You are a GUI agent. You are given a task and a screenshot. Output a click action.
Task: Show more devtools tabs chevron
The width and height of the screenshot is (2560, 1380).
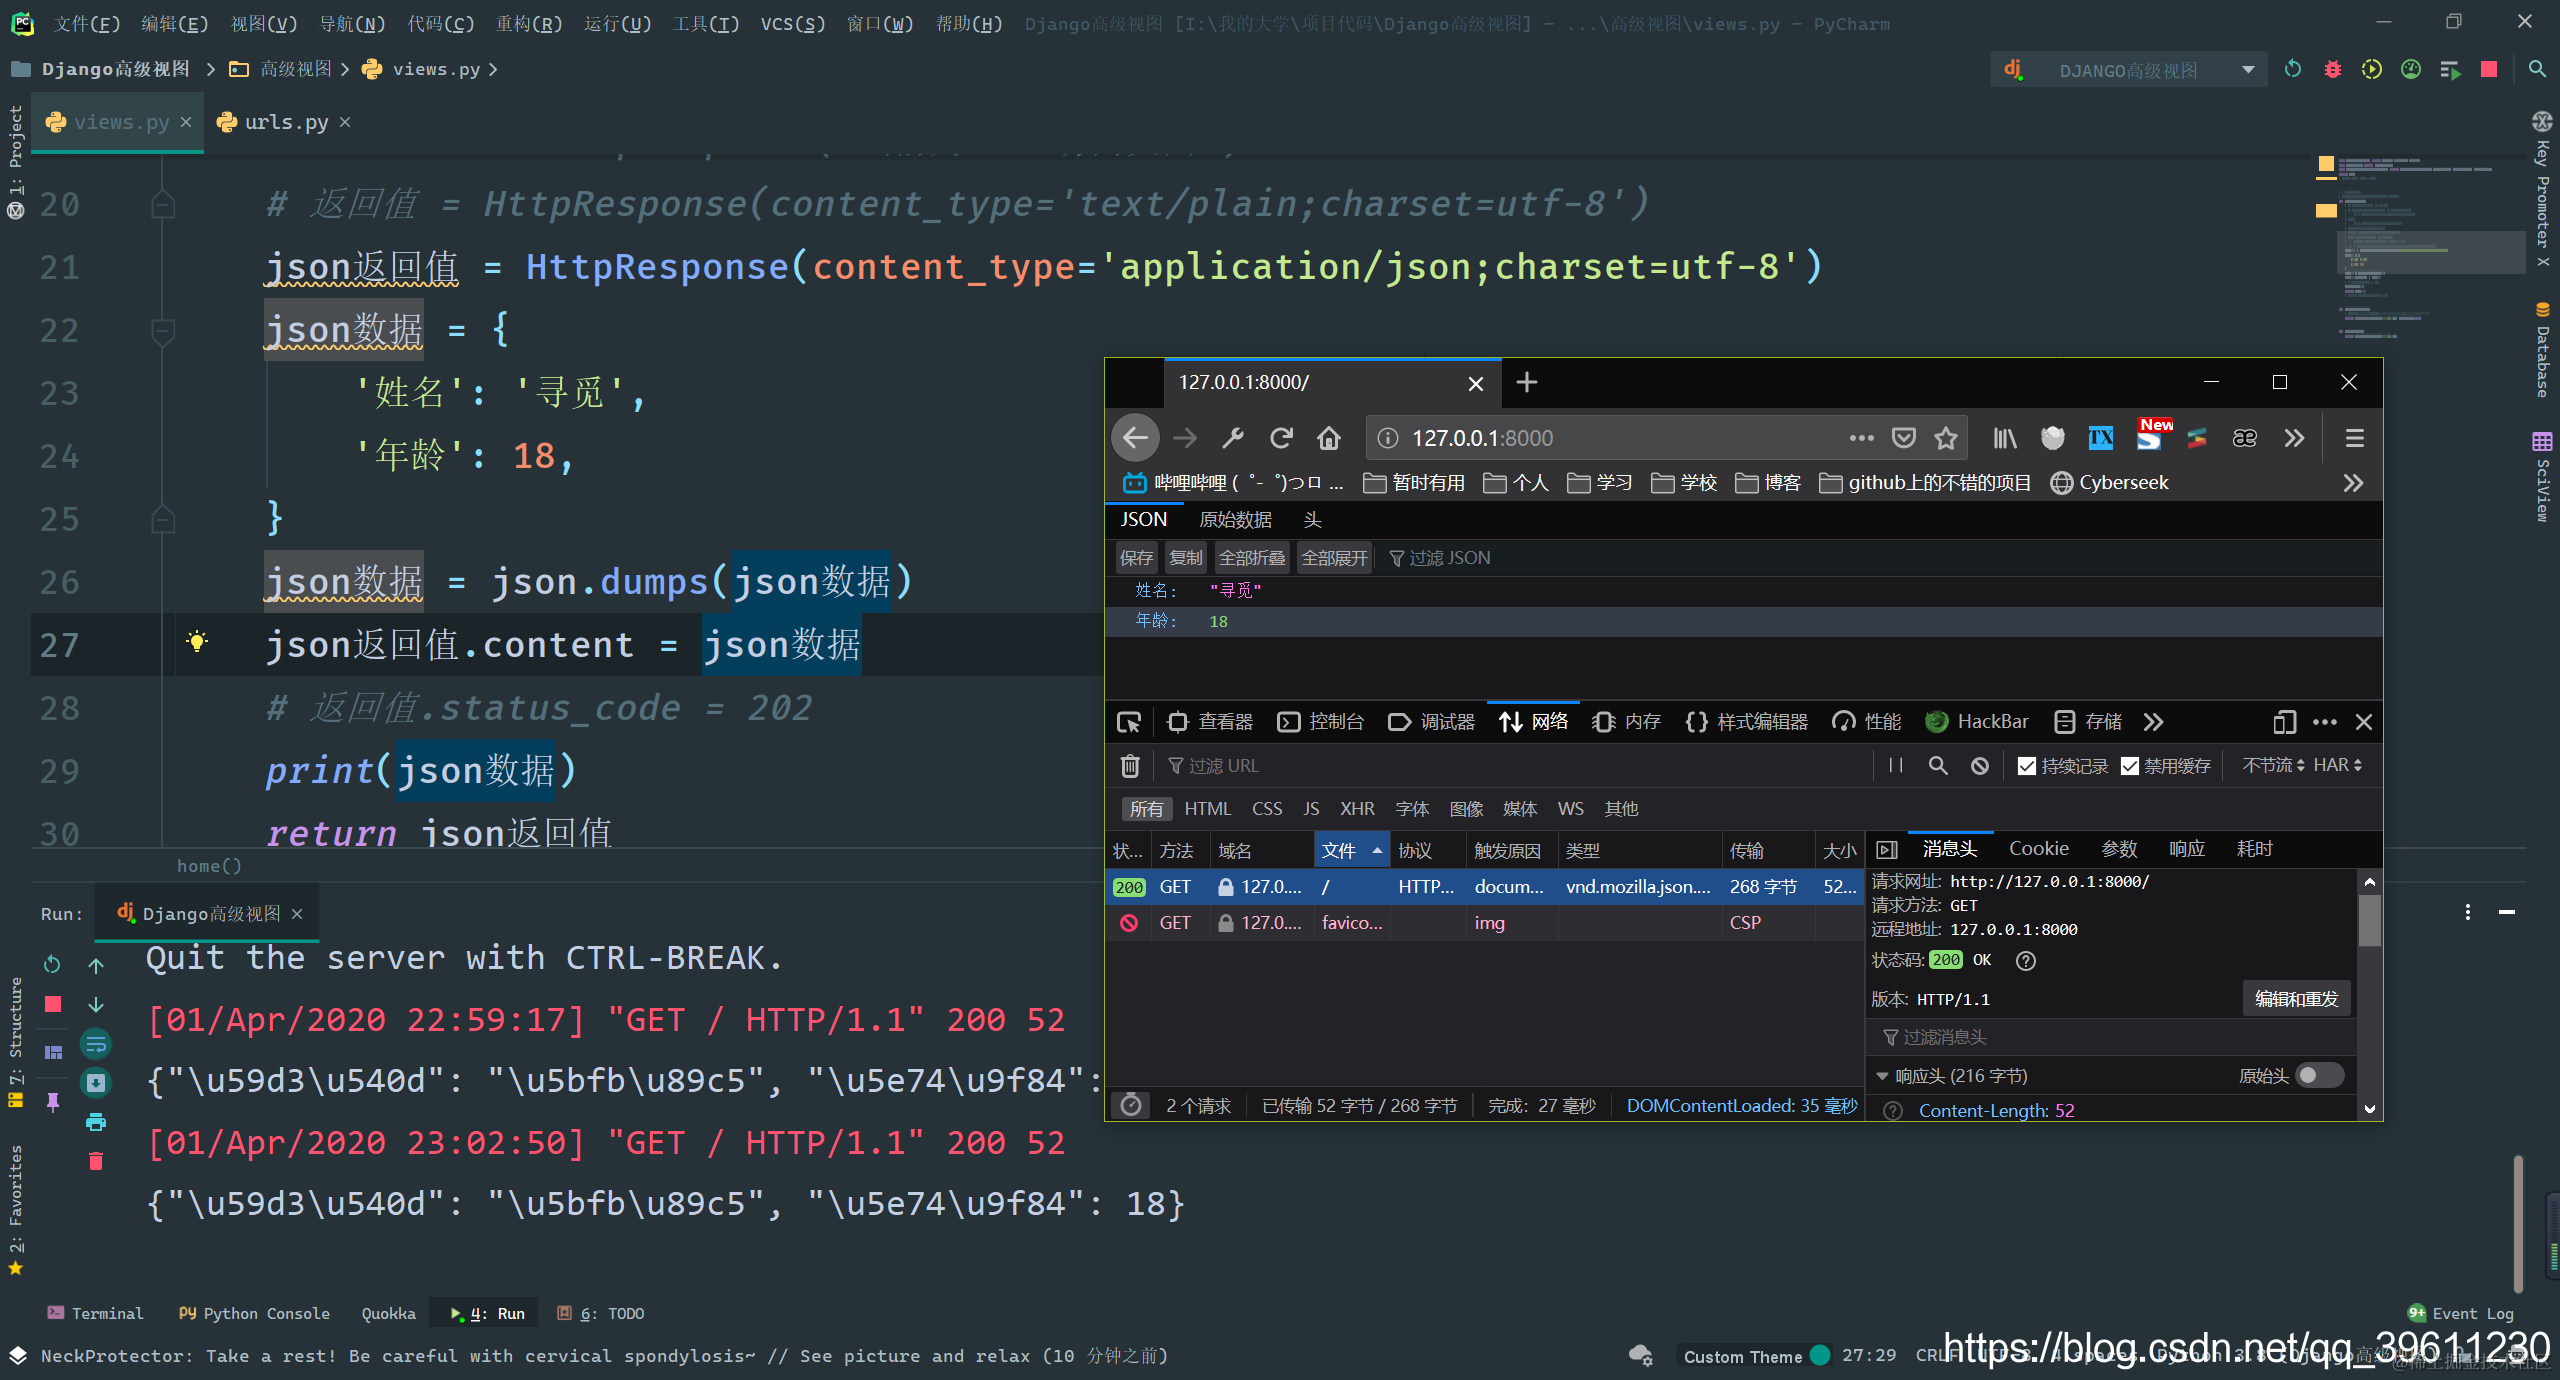[2153, 722]
